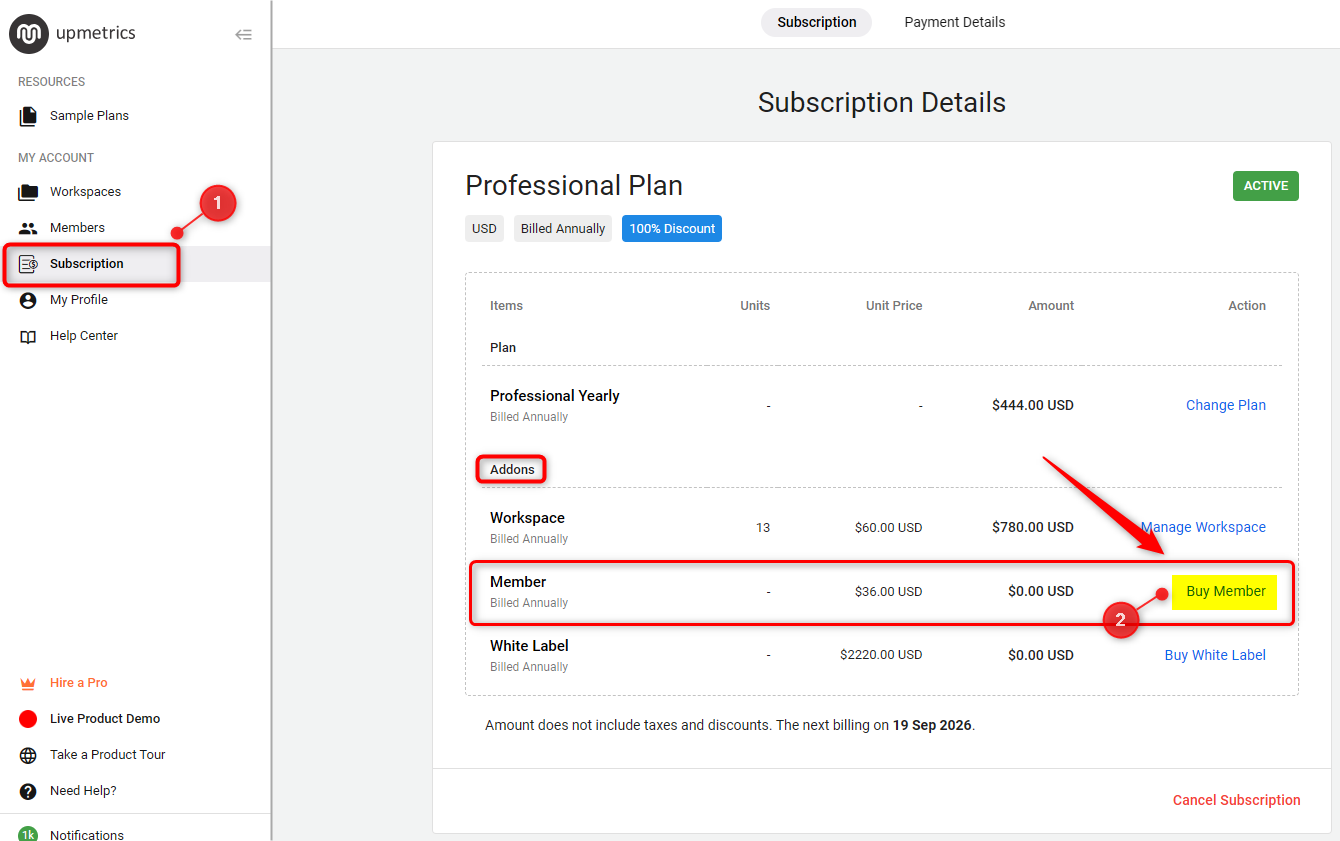Click the $2220.00 USD unit price
The width and height of the screenshot is (1340, 841).
(881, 655)
